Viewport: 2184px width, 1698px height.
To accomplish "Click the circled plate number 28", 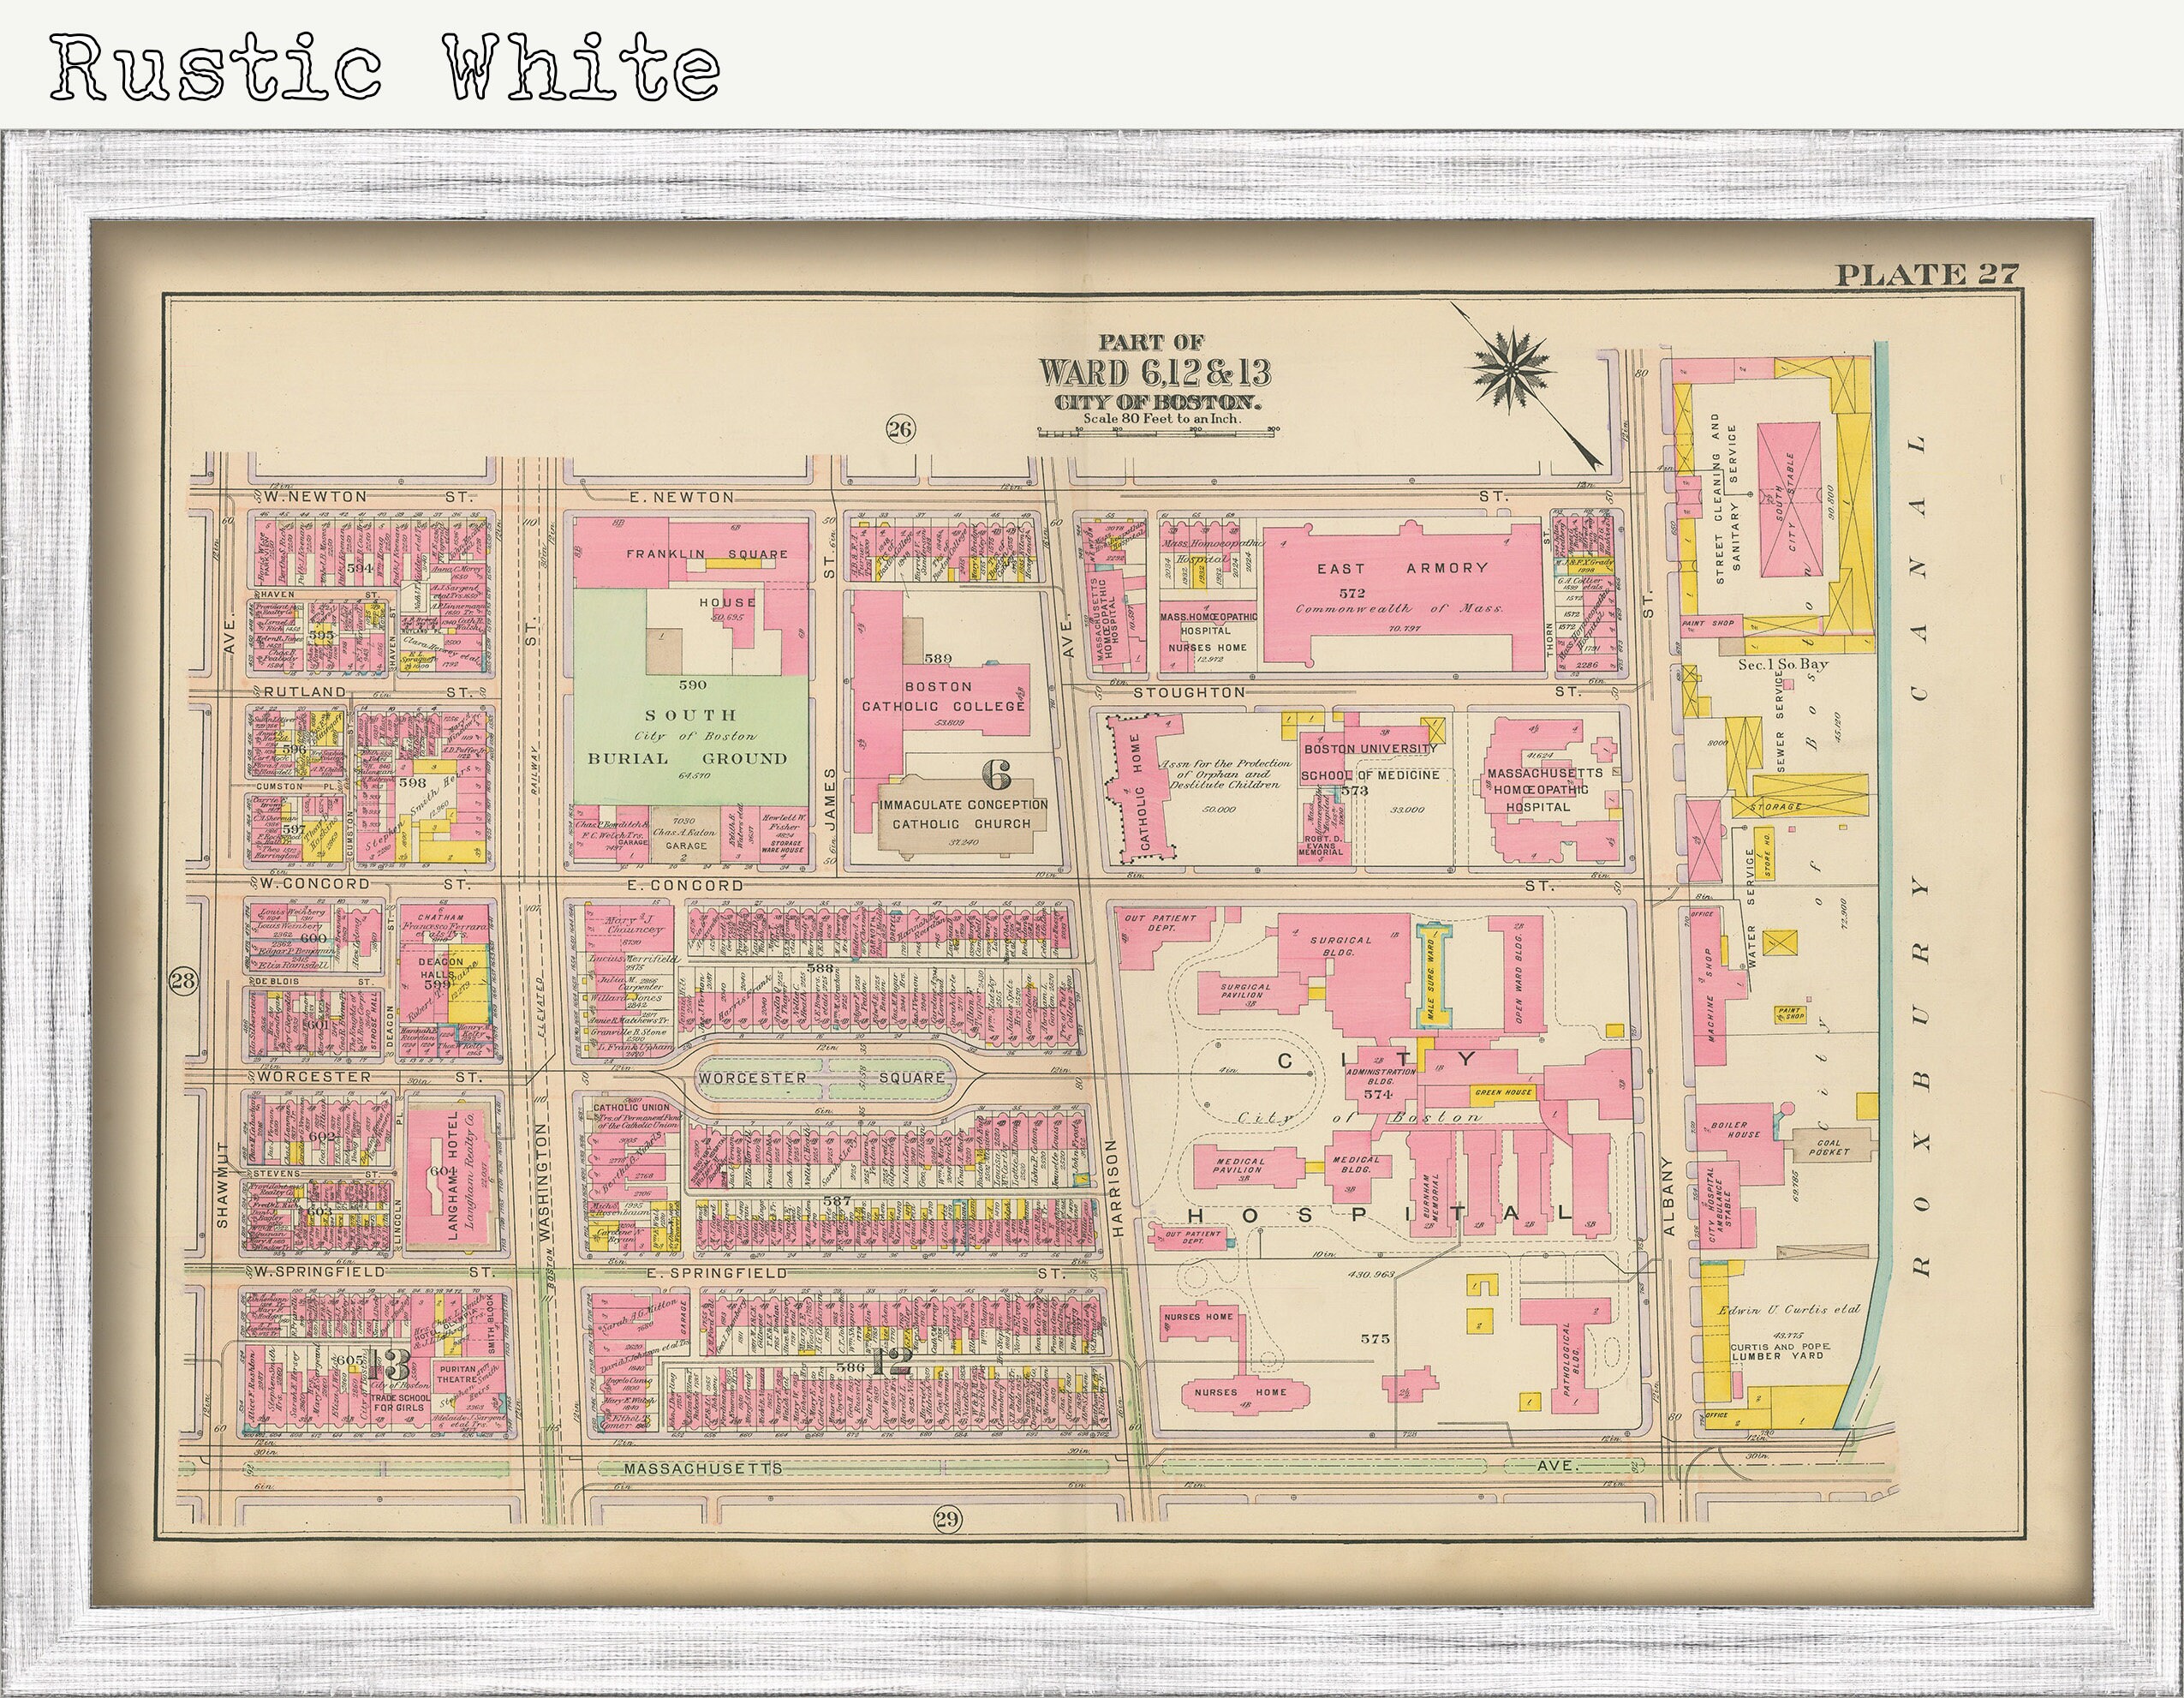I will (182, 979).
